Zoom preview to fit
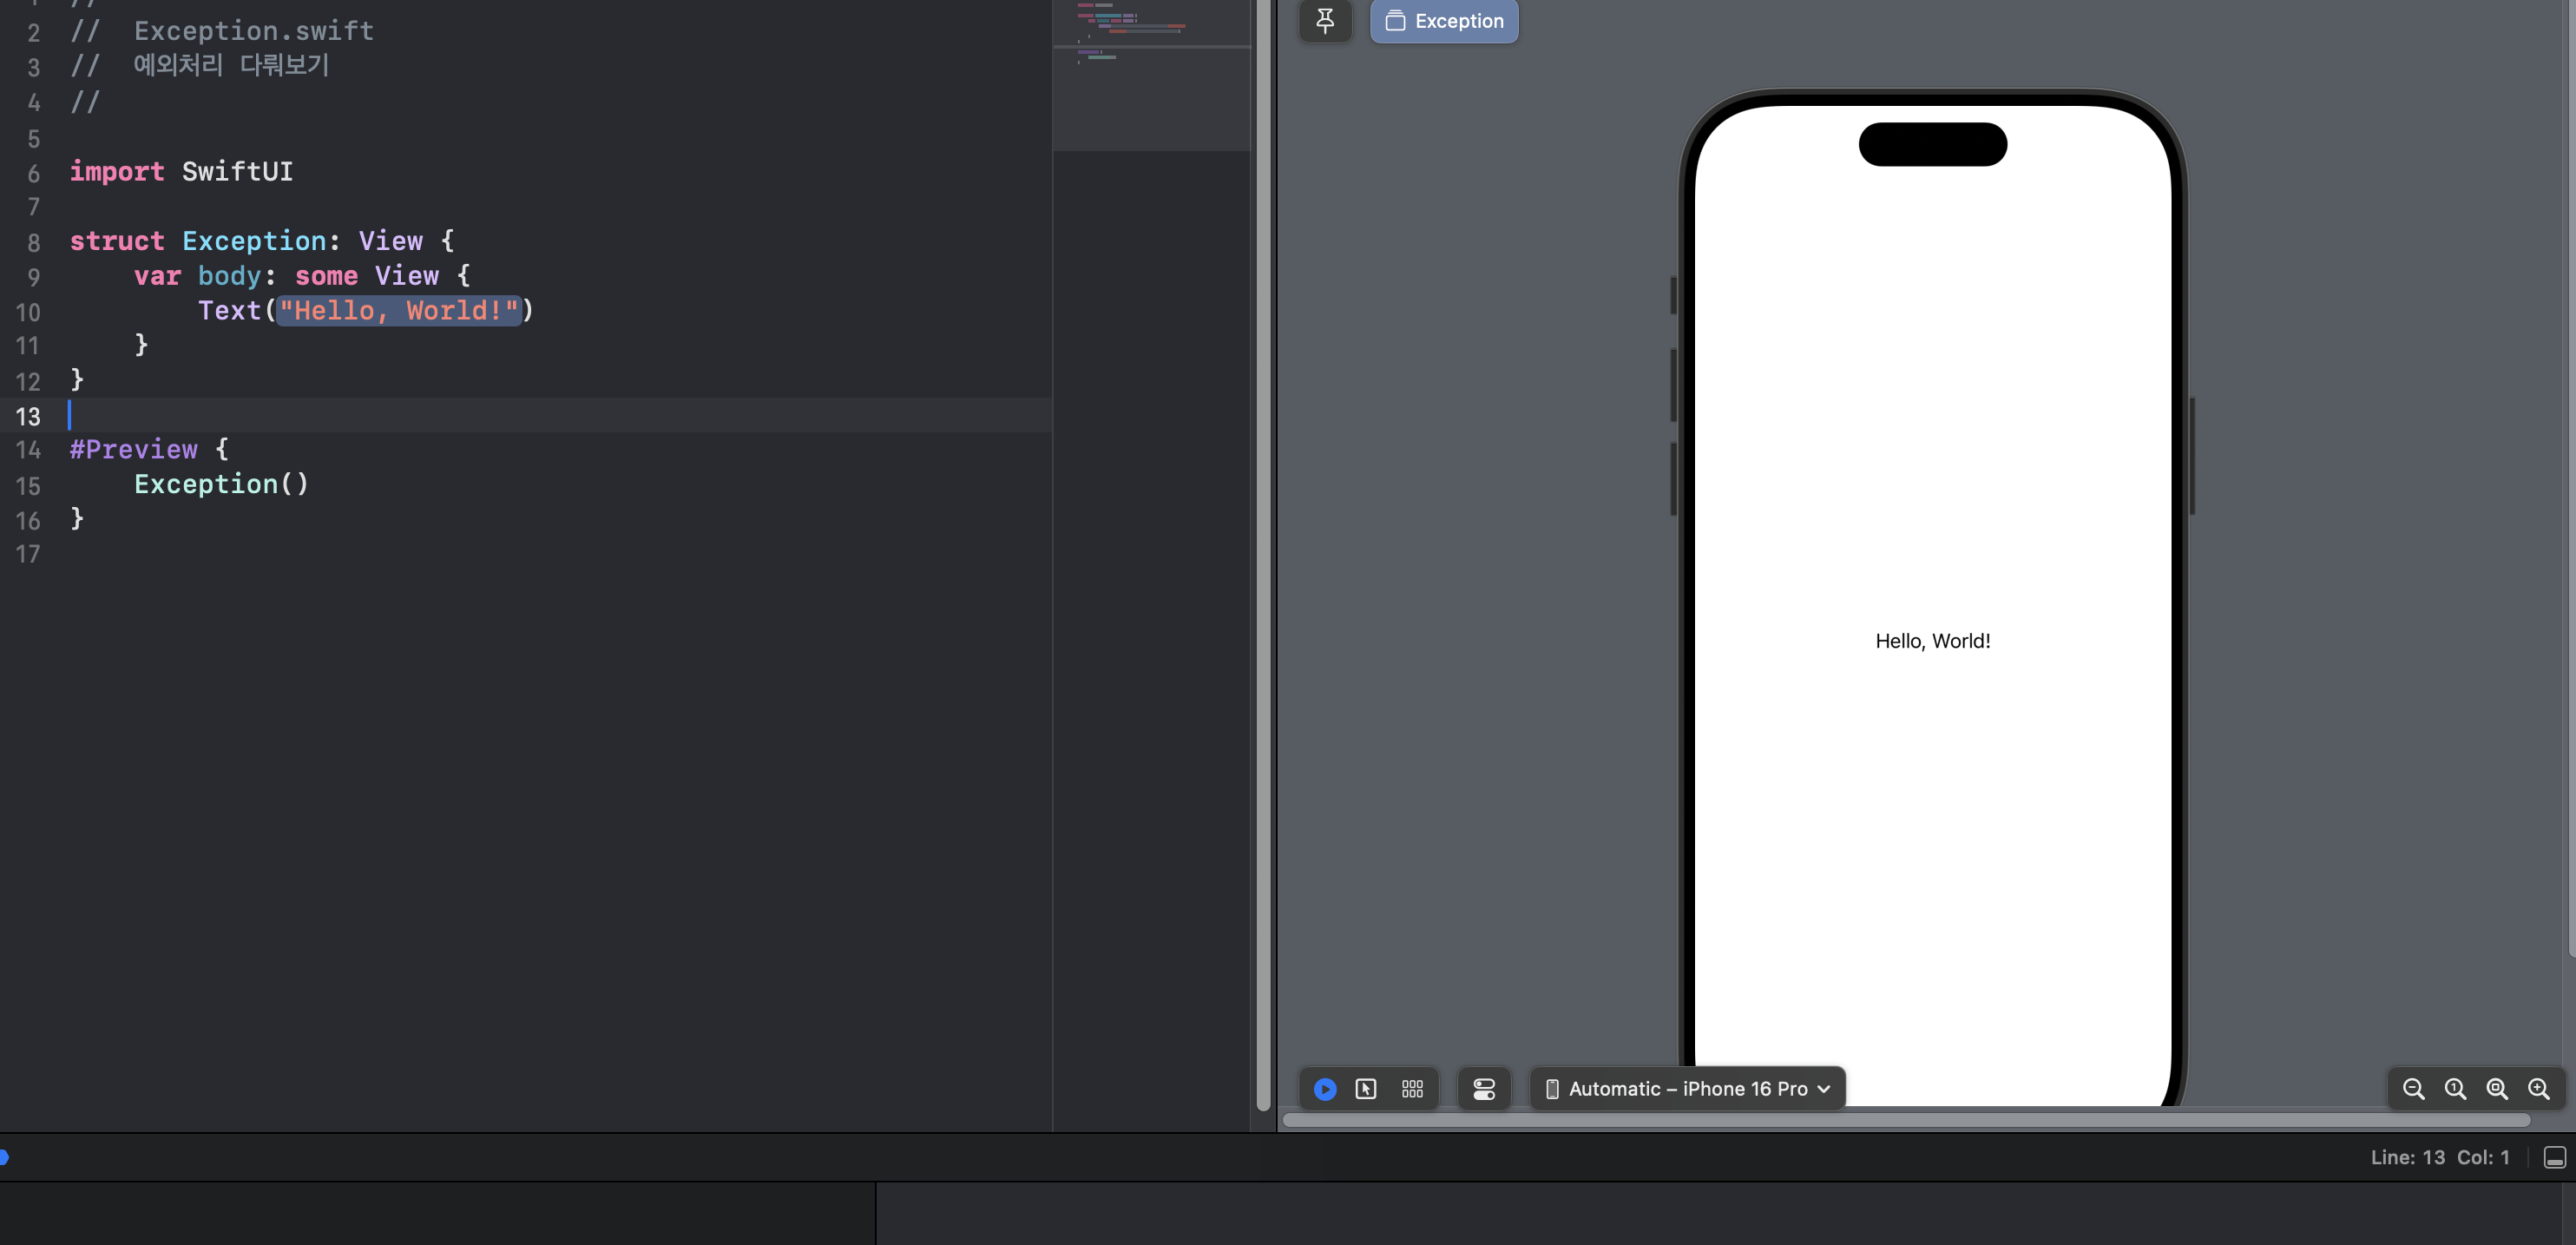The image size is (2576, 1245). point(2497,1089)
